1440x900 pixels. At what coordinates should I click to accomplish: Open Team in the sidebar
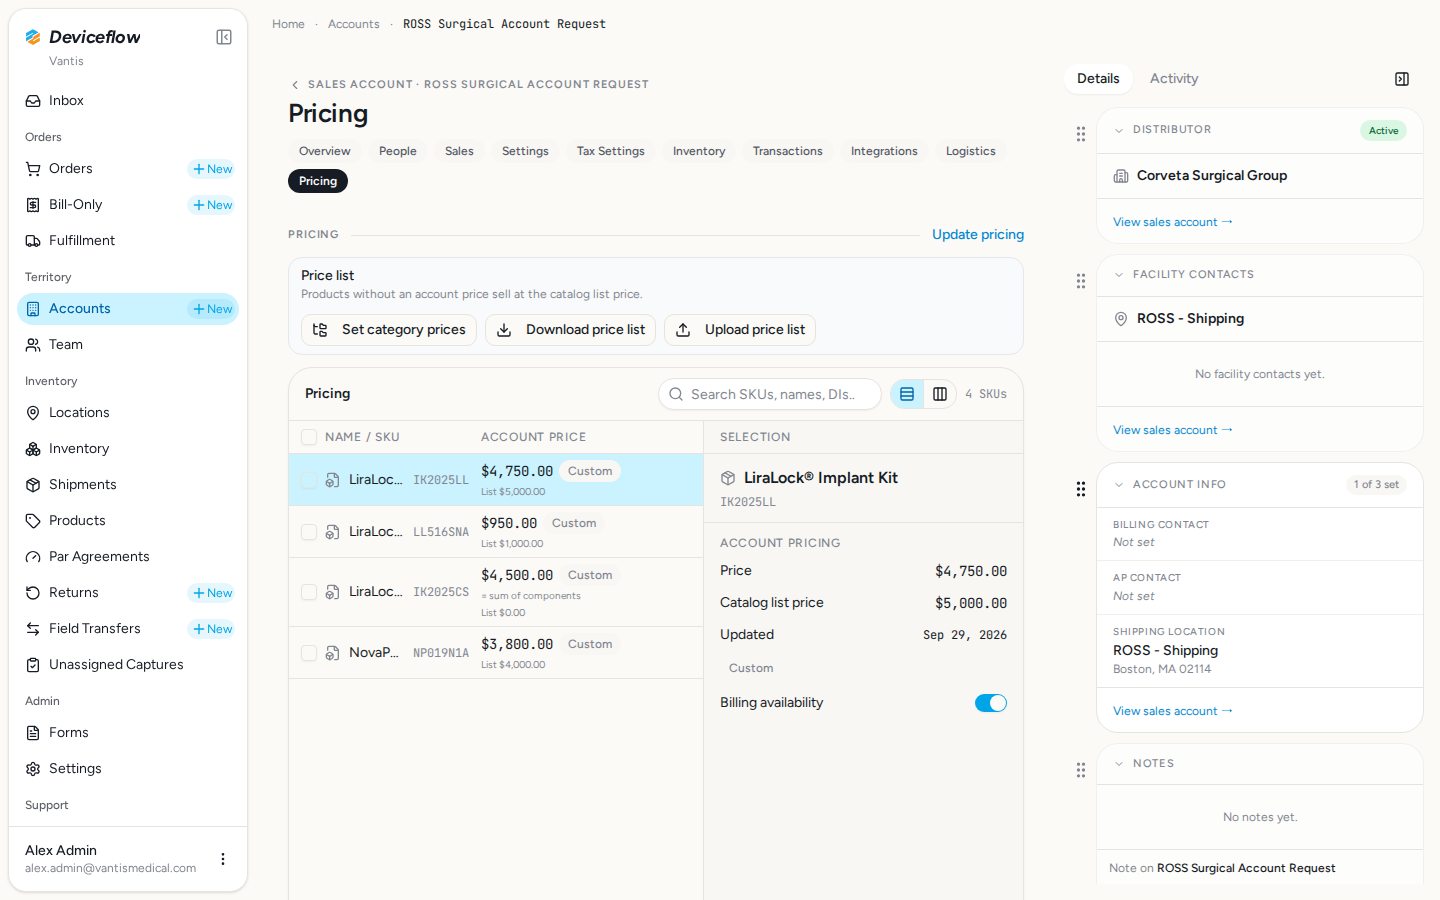tap(128, 344)
